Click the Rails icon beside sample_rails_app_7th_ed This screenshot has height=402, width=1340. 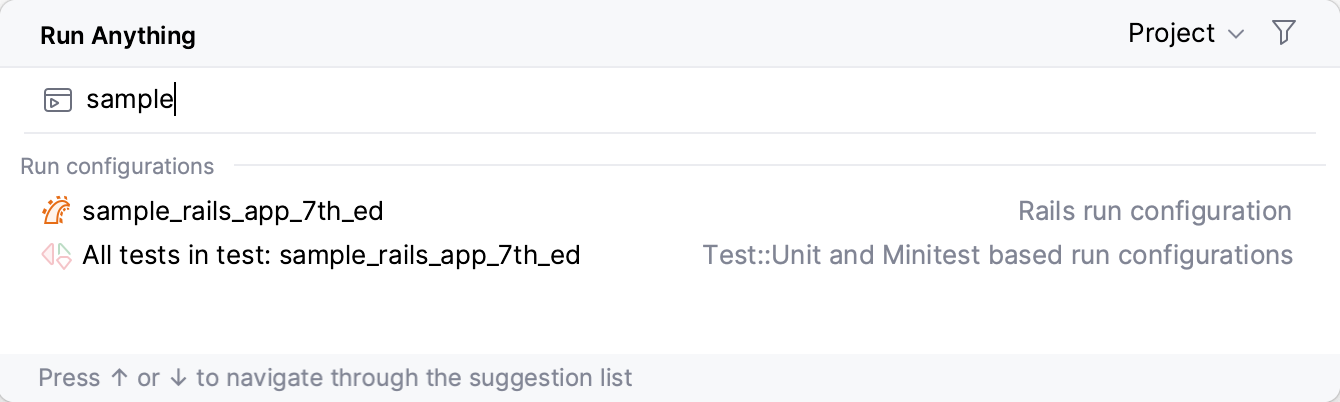tap(55, 212)
